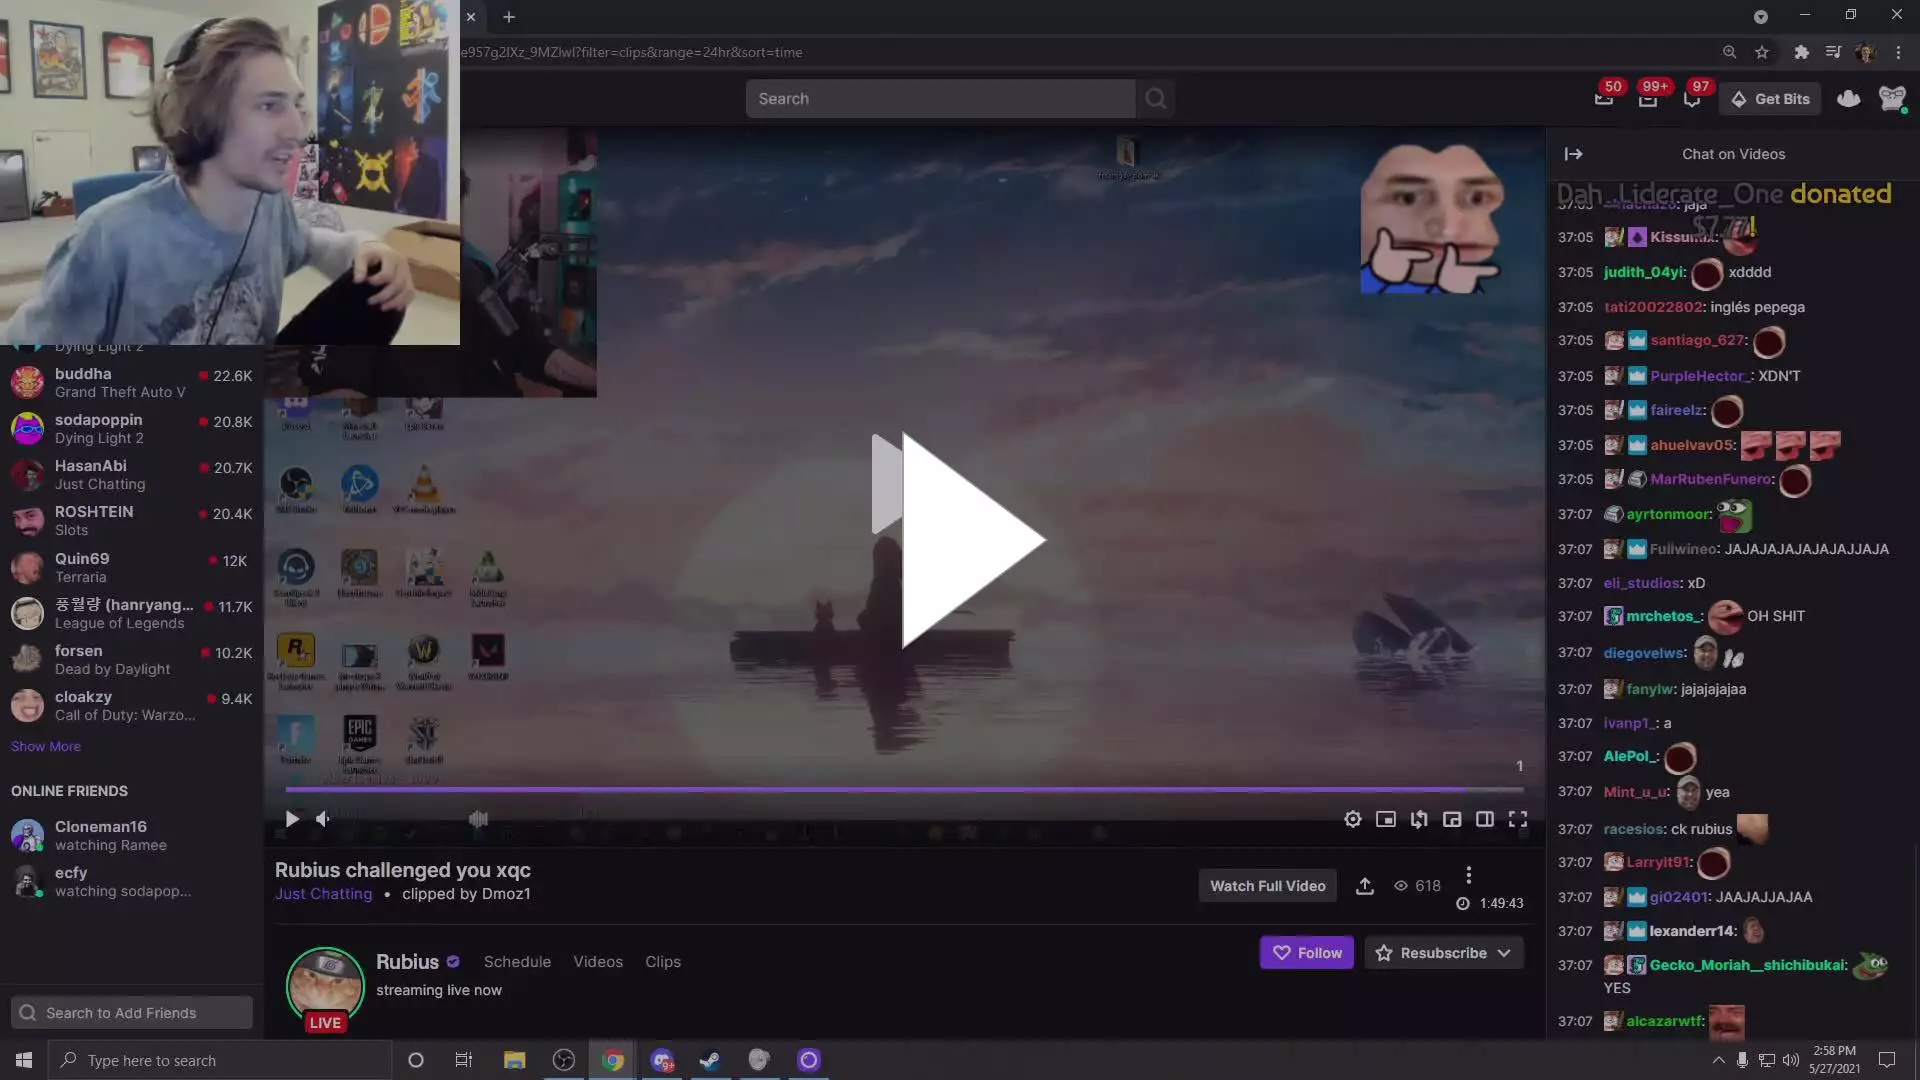This screenshot has width=1920, height=1080.
Task: Click the video progress seek bar
Action: click(x=905, y=789)
